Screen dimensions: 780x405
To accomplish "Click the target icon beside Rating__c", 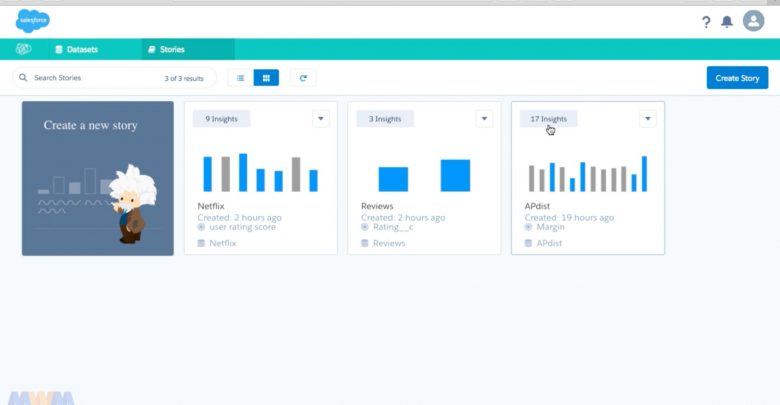I will tap(365, 227).
